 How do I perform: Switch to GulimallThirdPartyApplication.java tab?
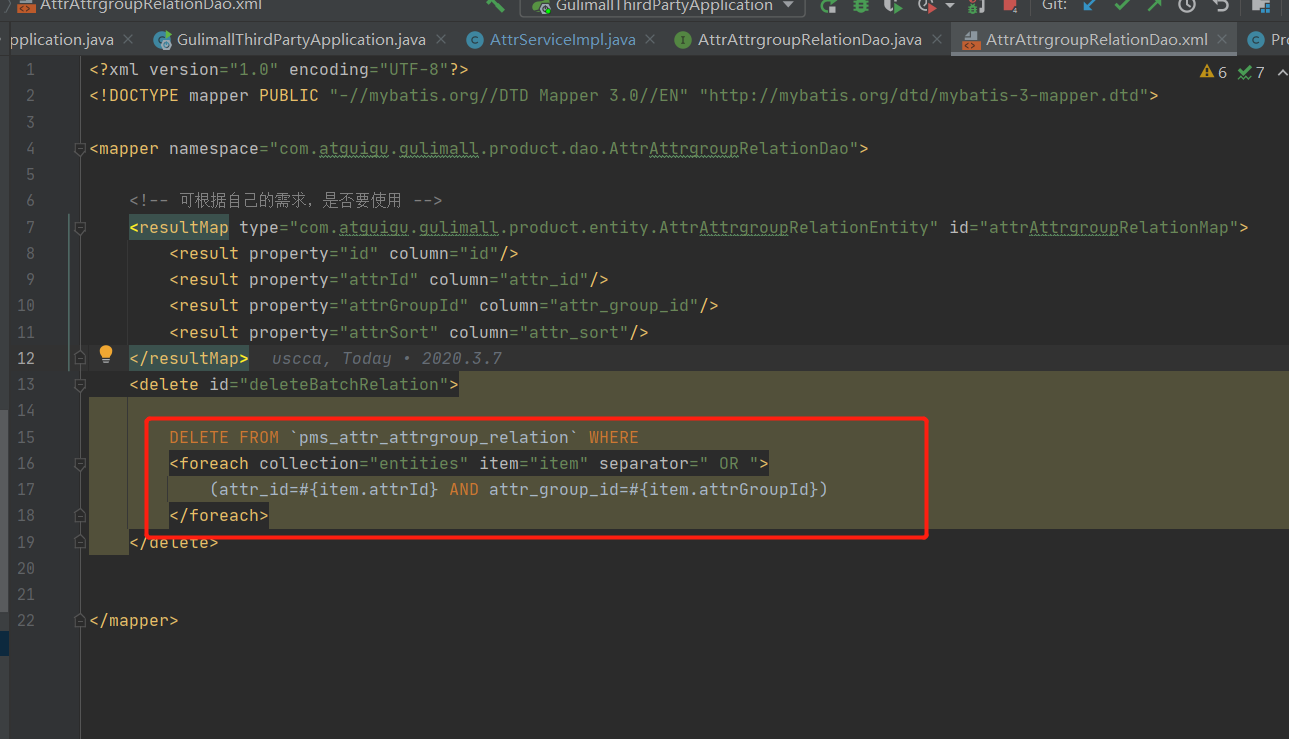tap(301, 40)
